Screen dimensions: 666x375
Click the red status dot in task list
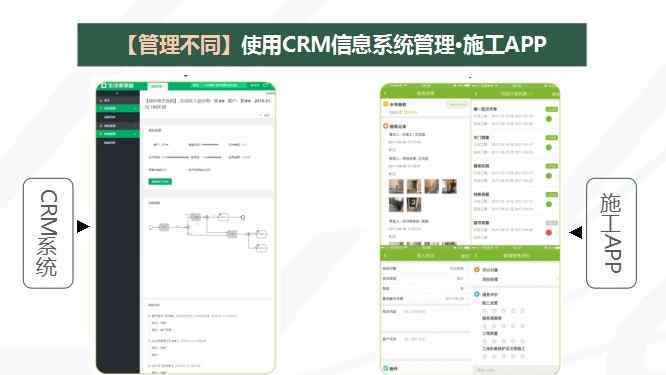[549, 233]
